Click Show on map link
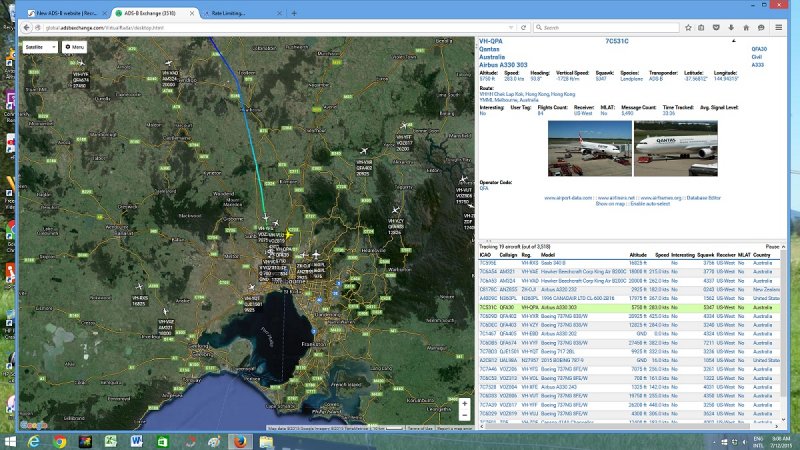The height and width of the screenshot is (450, 800). point(610,204)
